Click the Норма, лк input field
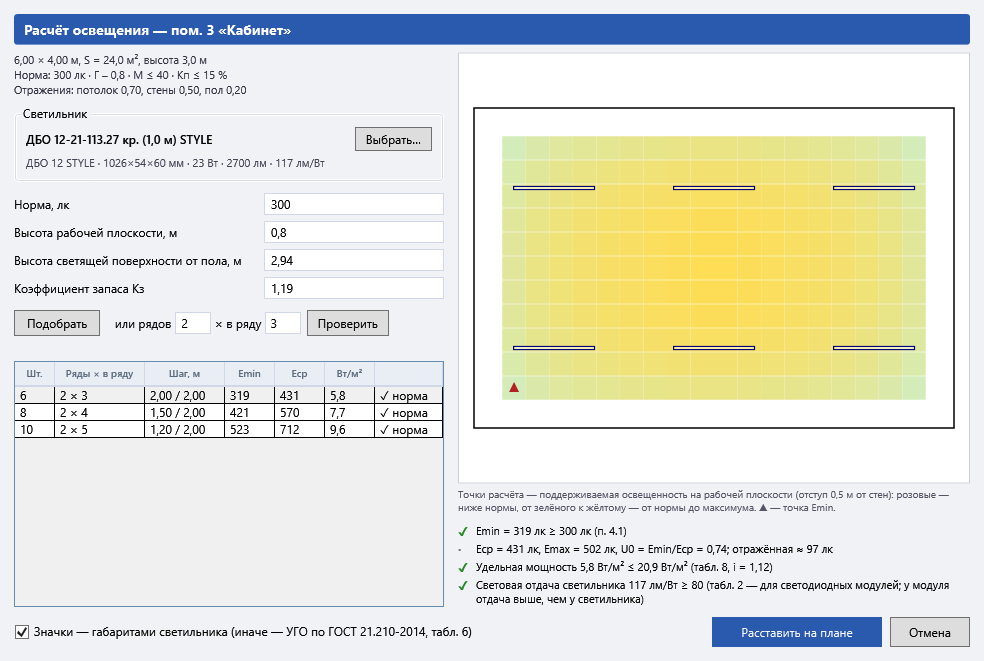 (x=354, y=205)
